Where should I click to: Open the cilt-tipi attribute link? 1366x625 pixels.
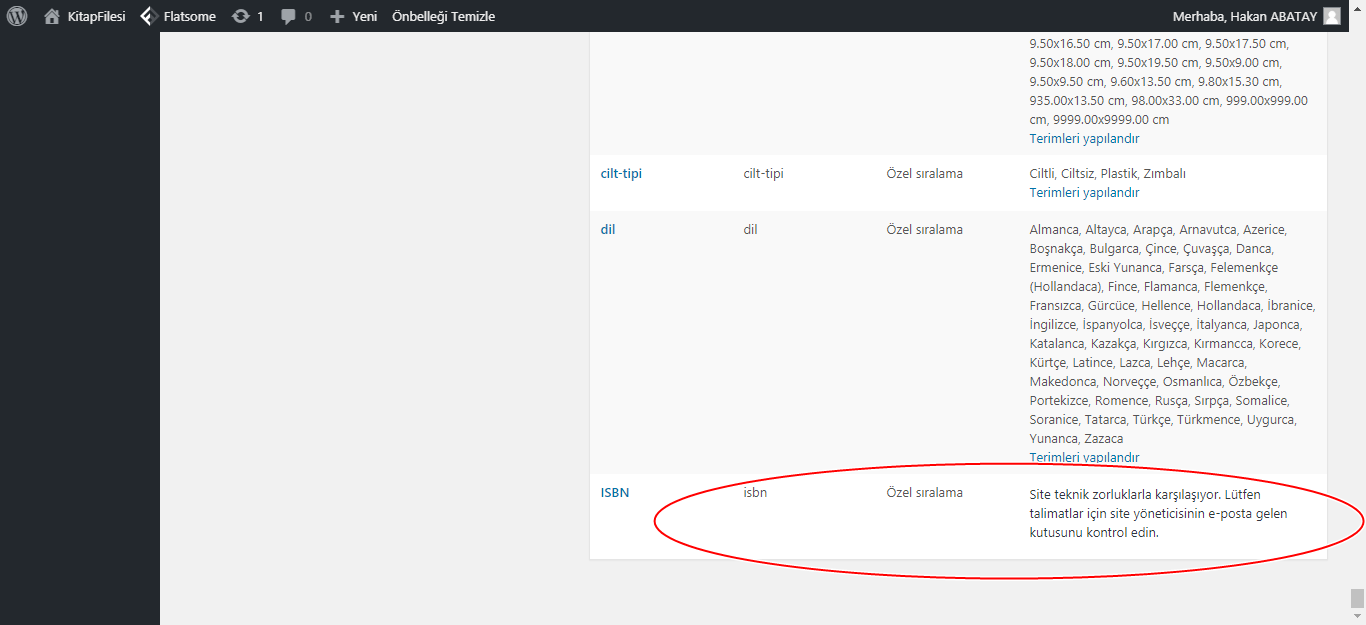coord(621,173)
